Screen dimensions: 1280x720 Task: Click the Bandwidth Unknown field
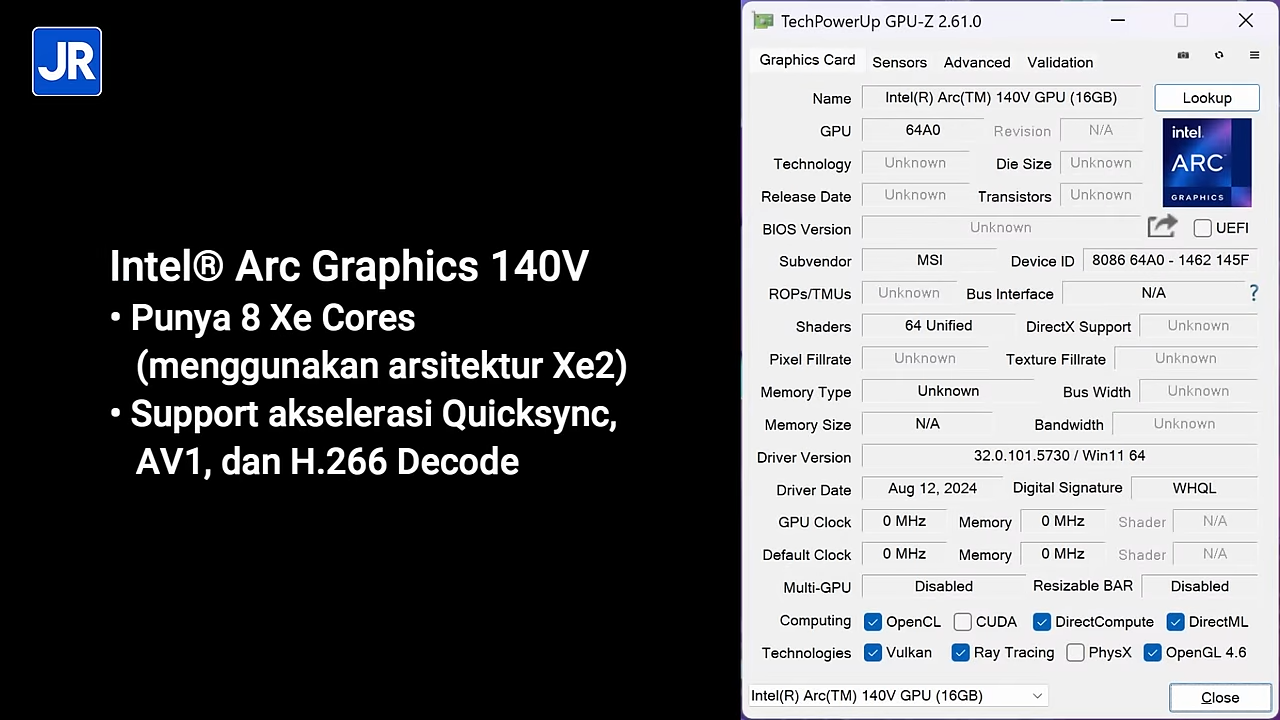pyautogui.click(x=1185, y=424)
